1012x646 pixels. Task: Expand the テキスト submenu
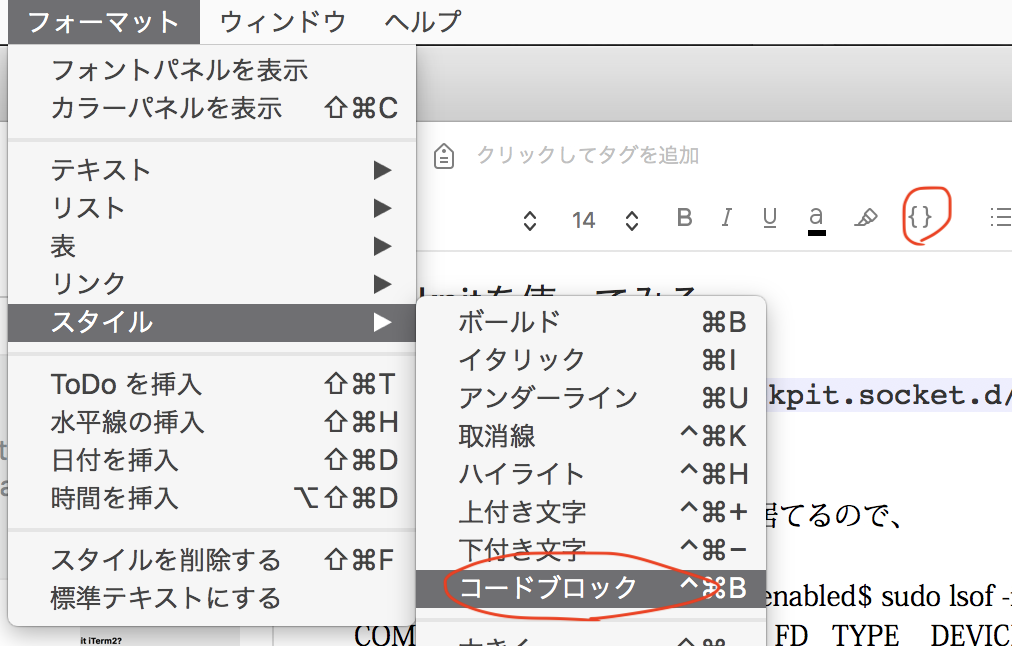tap(212, 170)
